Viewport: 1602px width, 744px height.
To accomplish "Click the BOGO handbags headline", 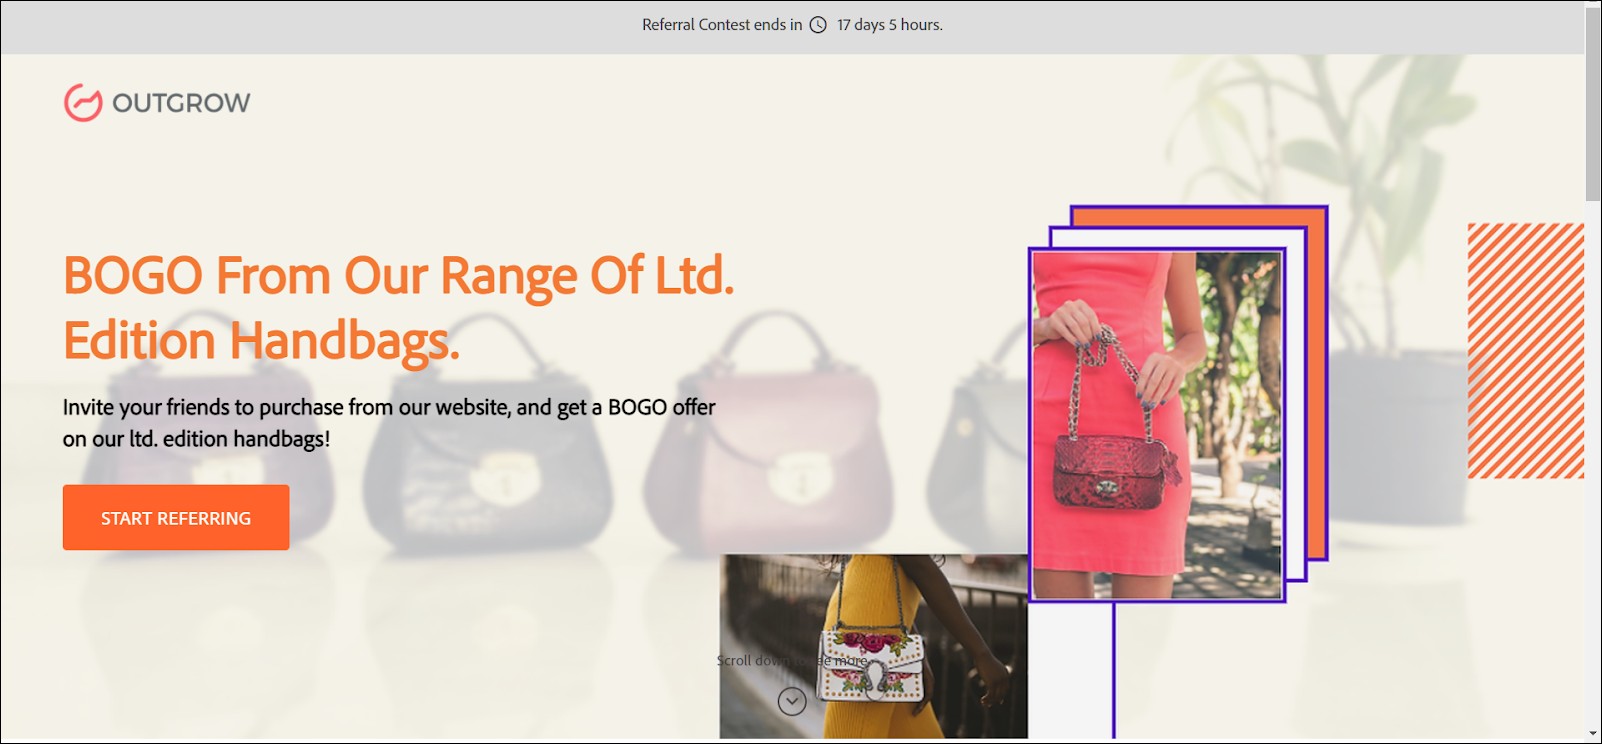I will (398, 307).
